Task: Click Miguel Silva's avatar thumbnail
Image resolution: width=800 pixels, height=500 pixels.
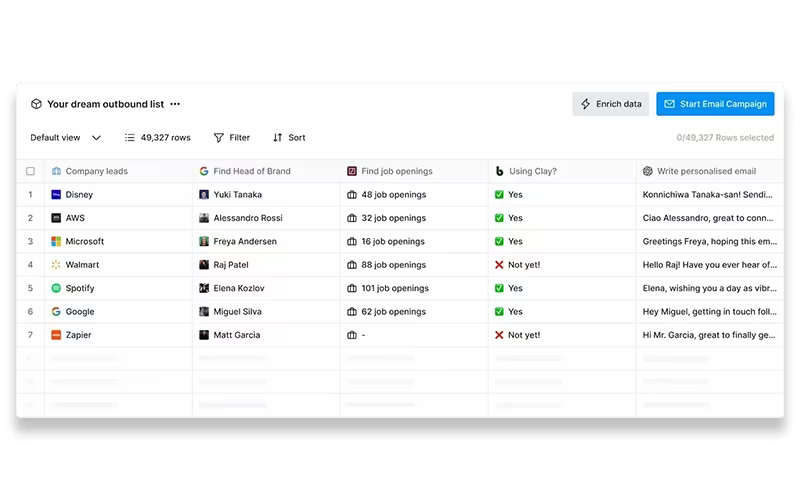Action: (x=204, y=312)
